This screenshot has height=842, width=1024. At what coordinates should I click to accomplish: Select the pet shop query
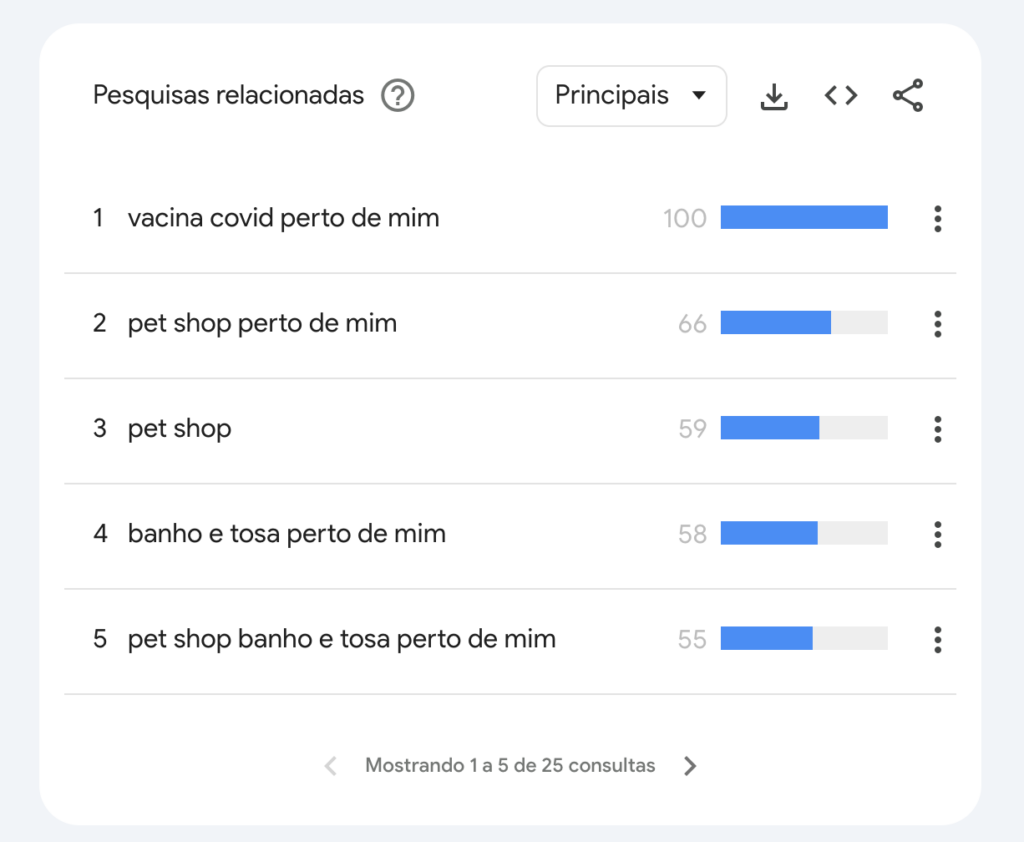coord(180,429)
